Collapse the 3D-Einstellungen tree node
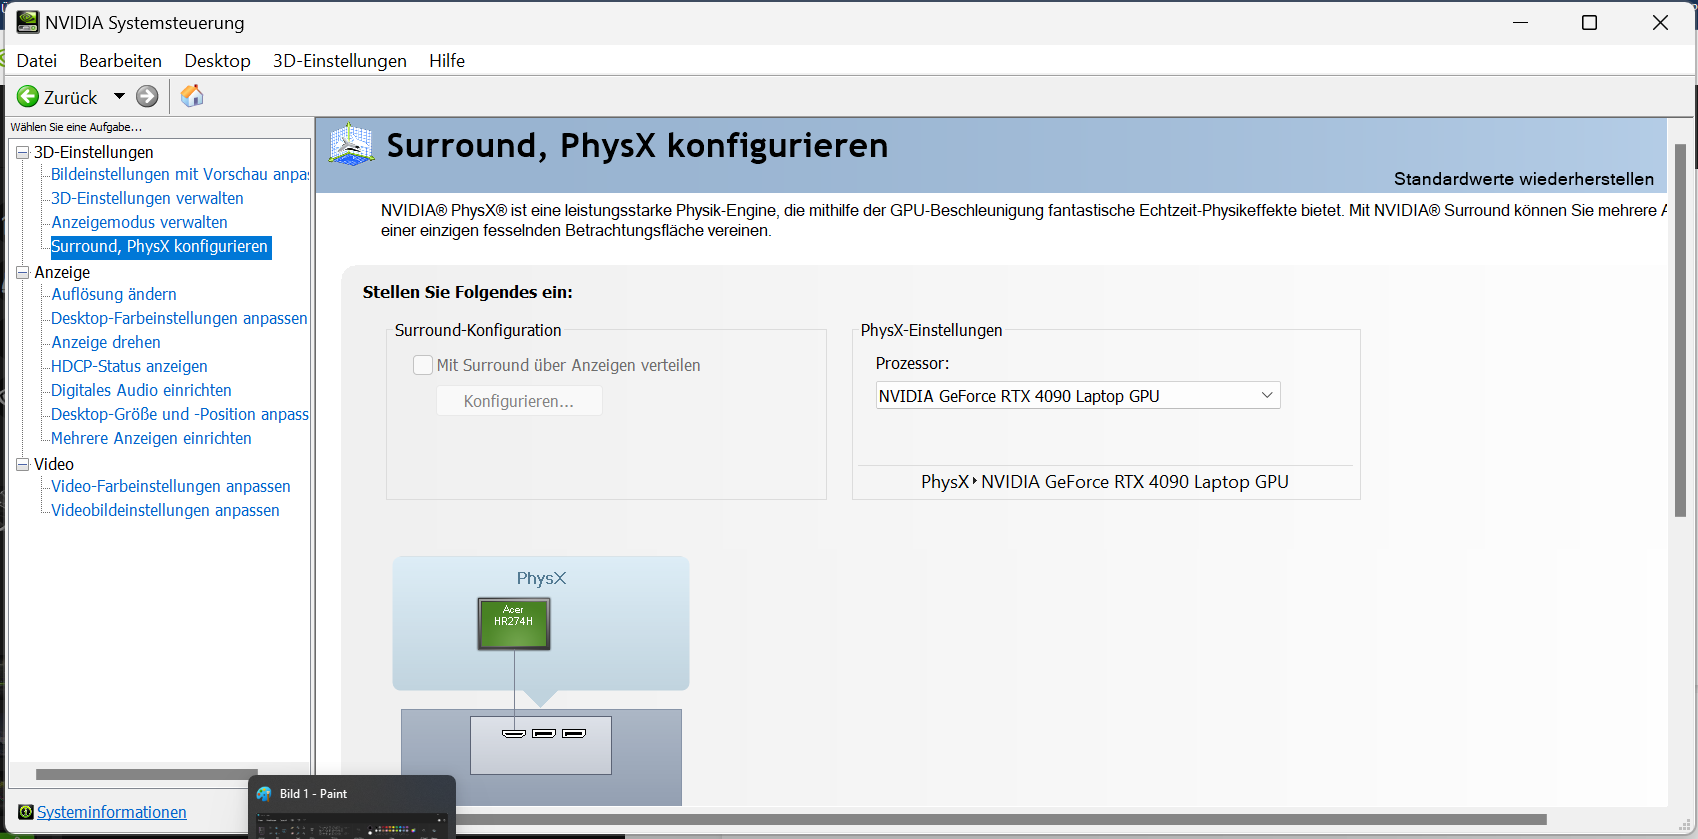 [x=22, y=152]
